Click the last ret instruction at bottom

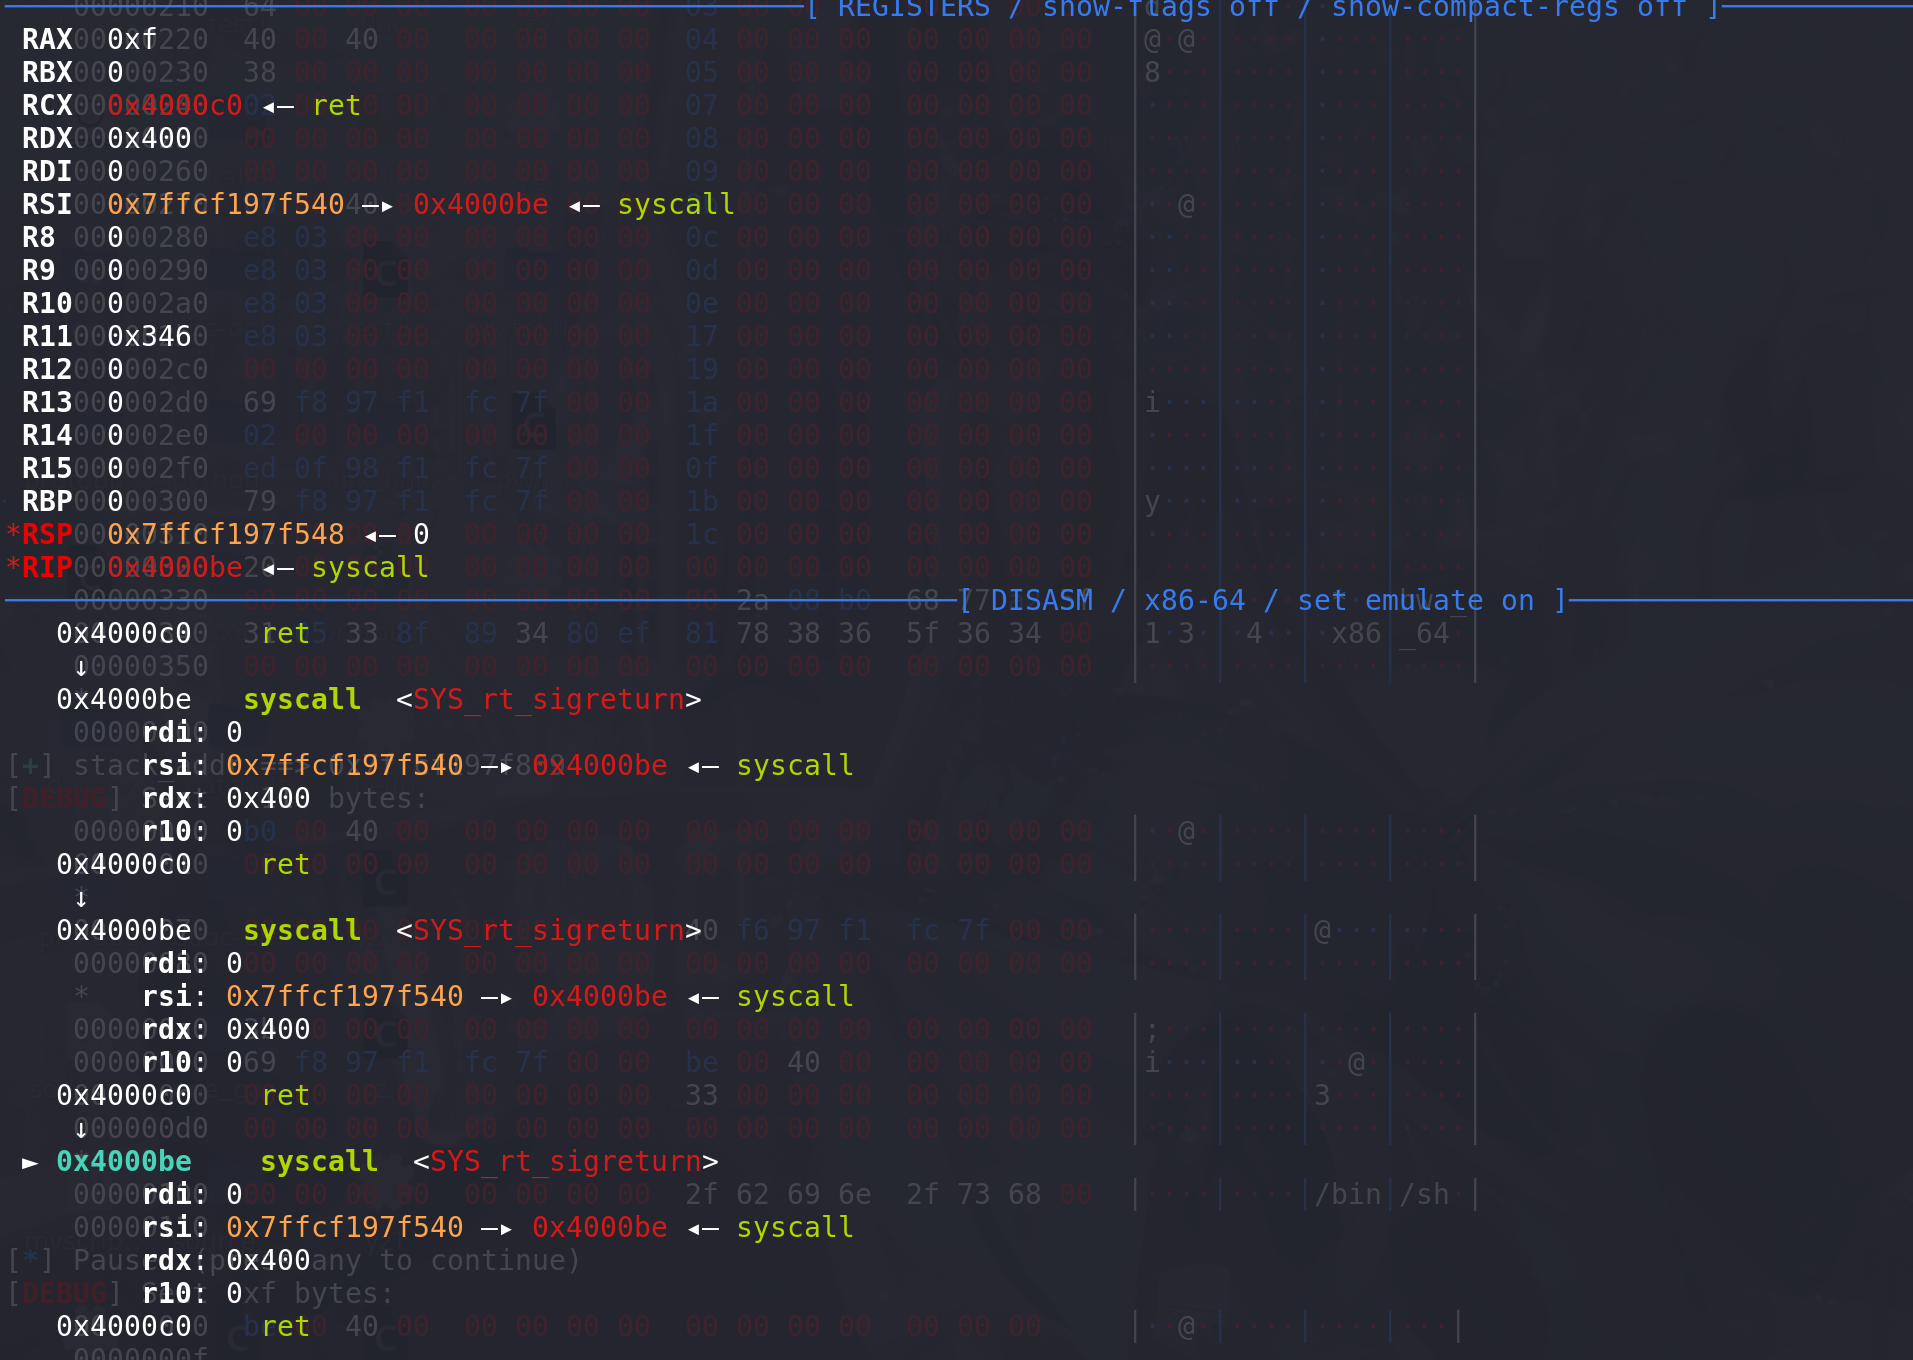[286, 1326]
